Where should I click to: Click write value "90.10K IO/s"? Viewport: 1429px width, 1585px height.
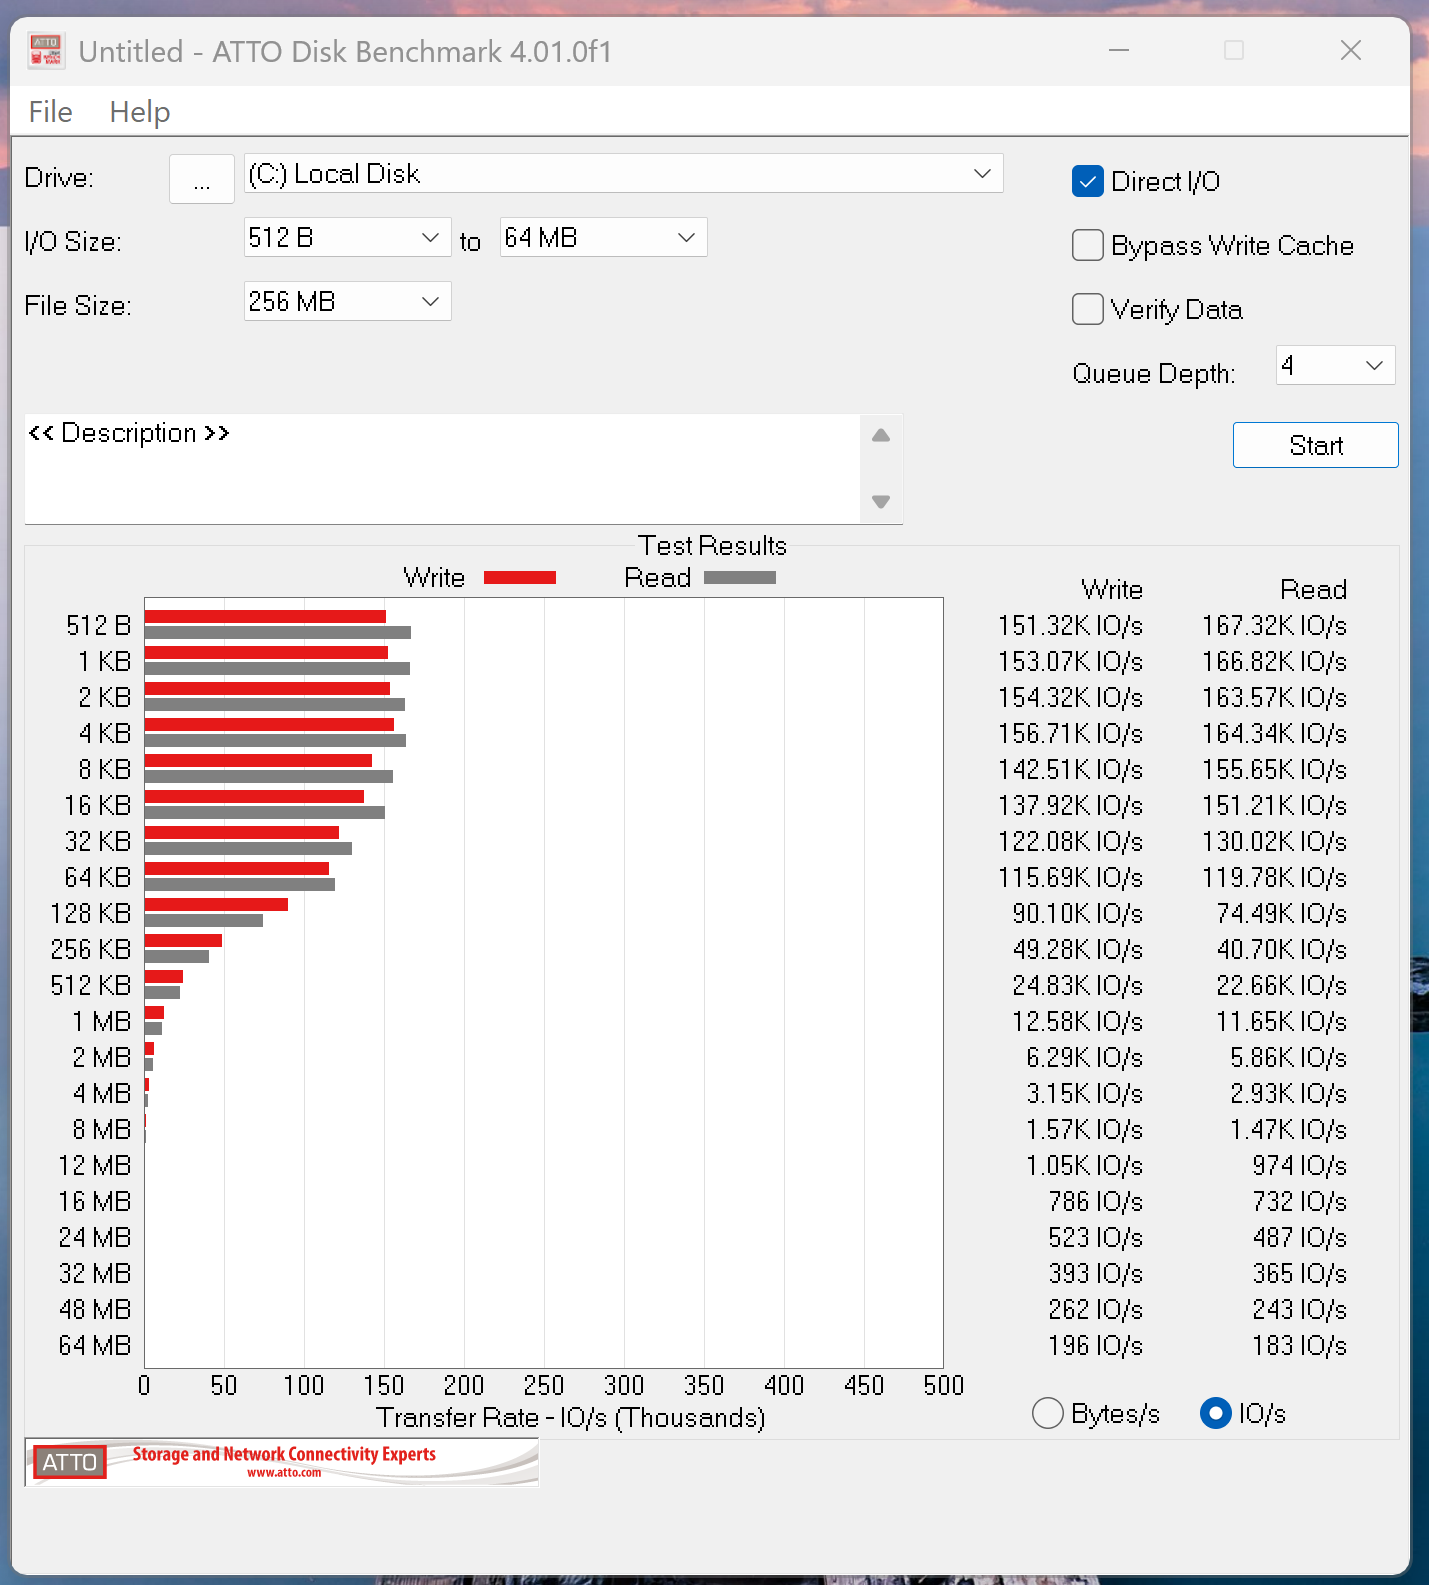(1077, 914)
